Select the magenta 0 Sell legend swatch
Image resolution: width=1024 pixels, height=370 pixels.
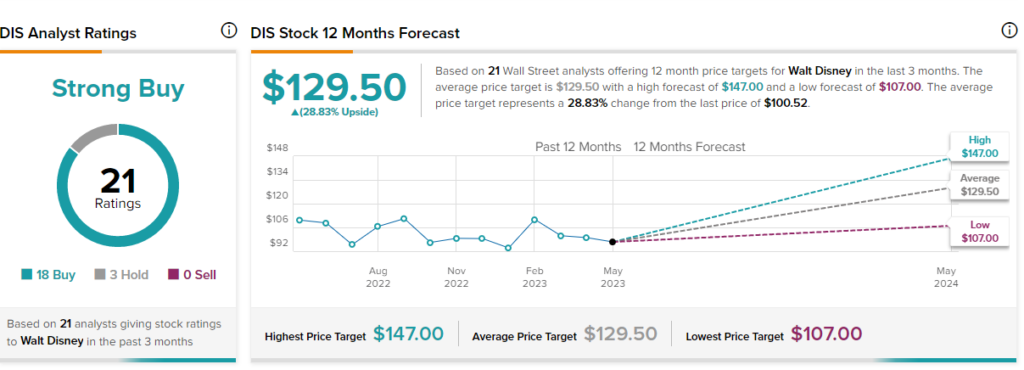173,275
